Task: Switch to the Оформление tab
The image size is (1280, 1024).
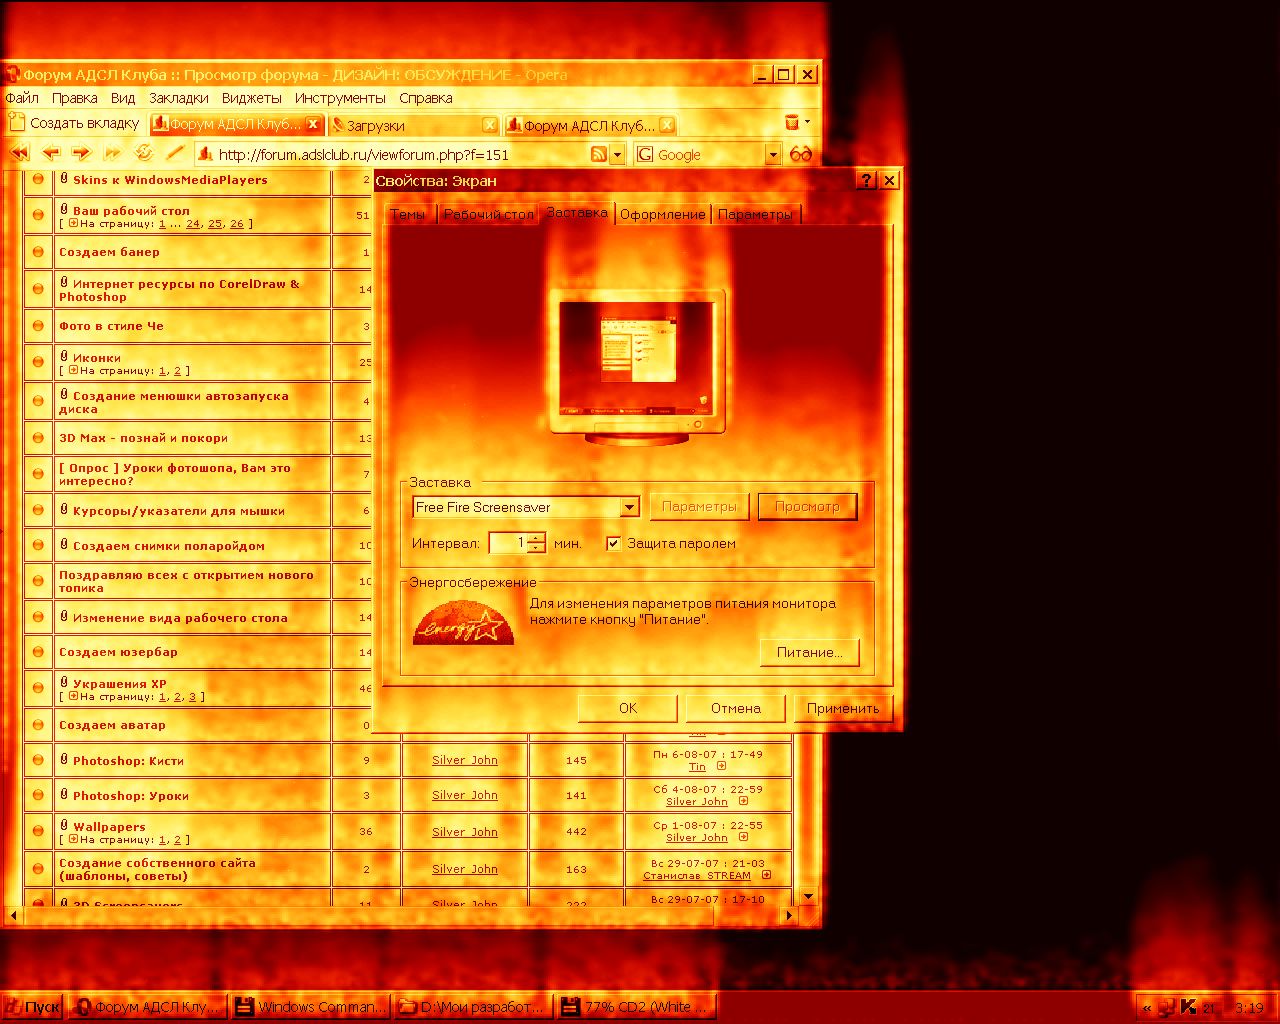Action: click(x=662, y=214)
